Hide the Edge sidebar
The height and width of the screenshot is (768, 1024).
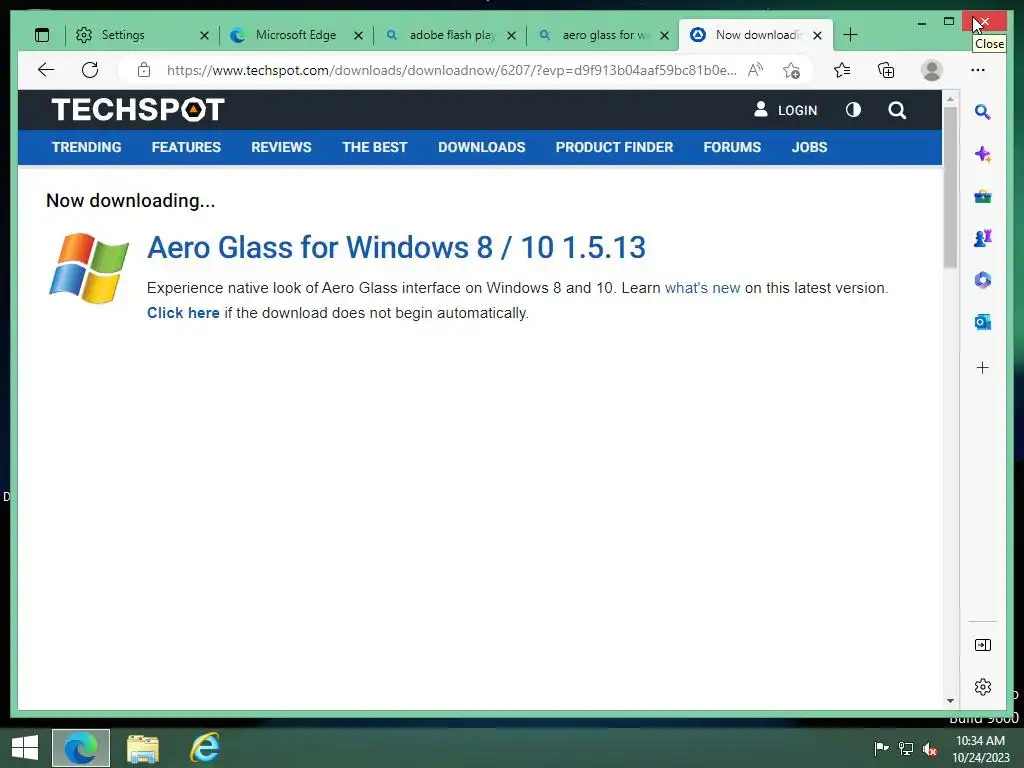tap(983, 645)
